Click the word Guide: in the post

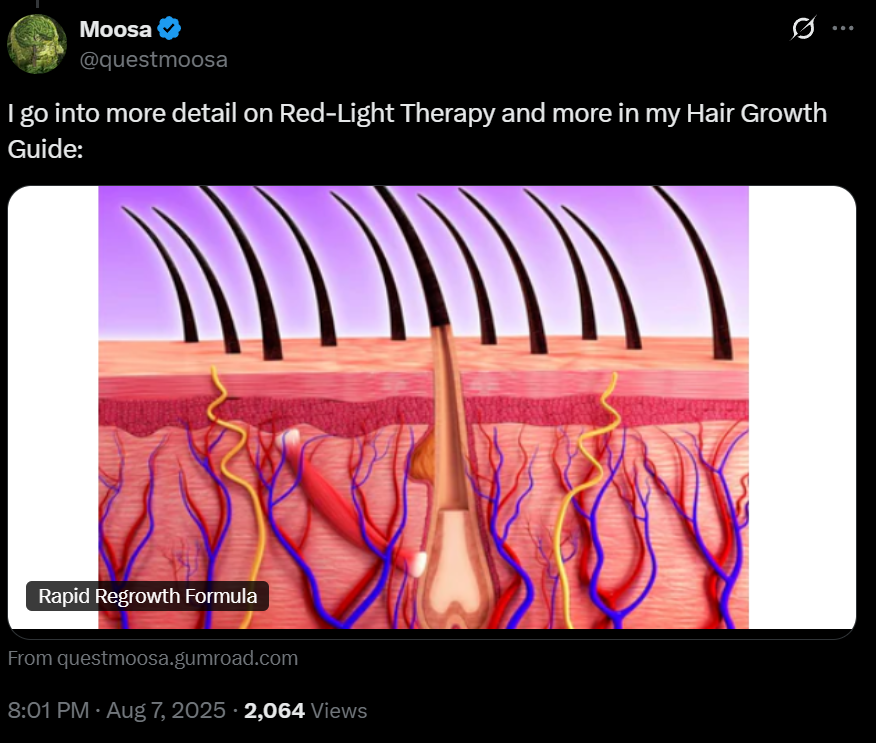click(45, 149)
